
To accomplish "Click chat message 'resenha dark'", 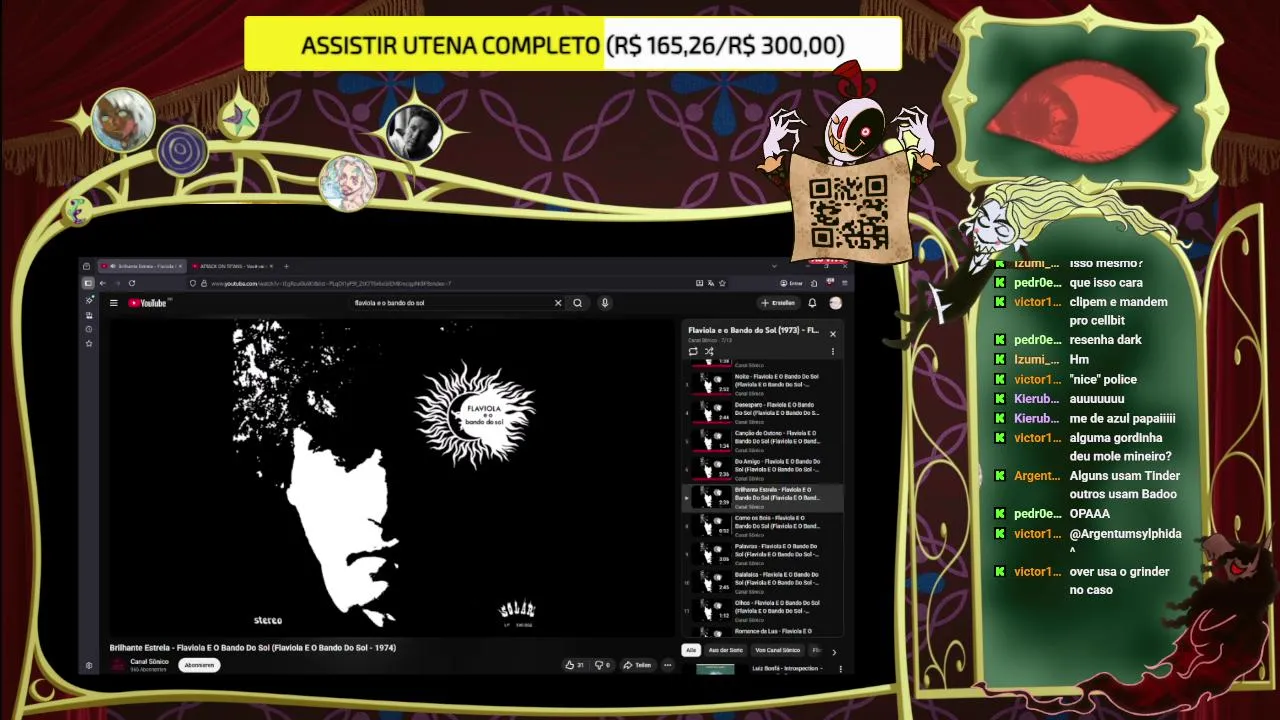I will tap(1105, 340).
